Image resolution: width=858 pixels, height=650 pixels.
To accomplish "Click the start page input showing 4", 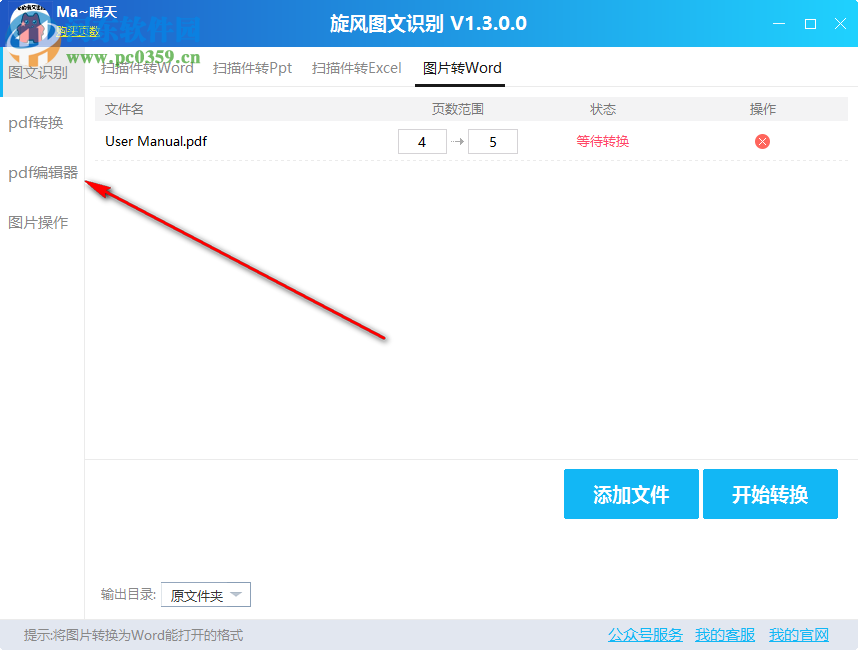I will 422,141.
